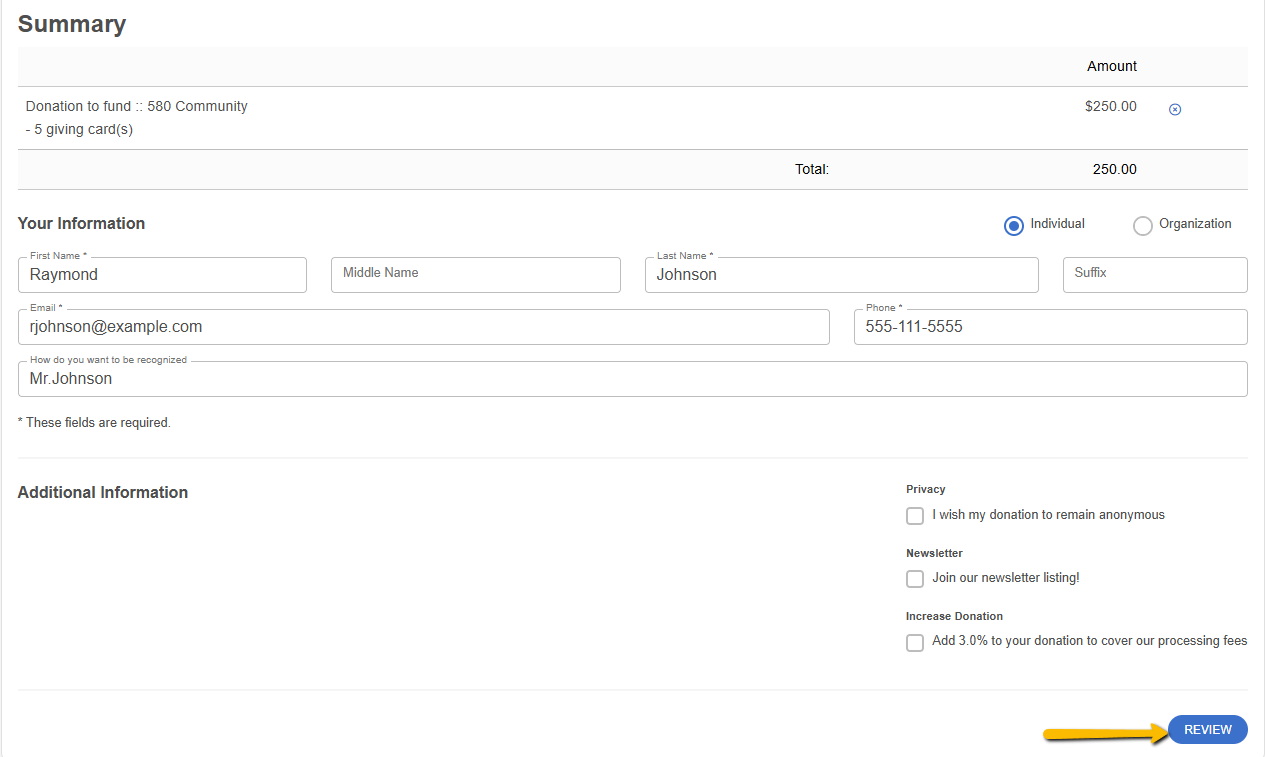Screen dimensions: 1265x757
Task: Select the Individual radio option
Action: pyautogui.click(x=1014, y=226)
